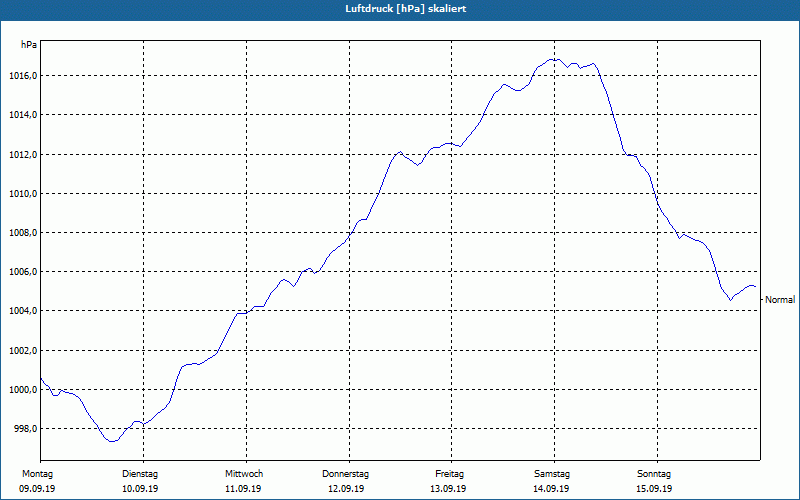Click the date 11.09.19
Screen dimensions: 800x500
(x=243, y=489)
